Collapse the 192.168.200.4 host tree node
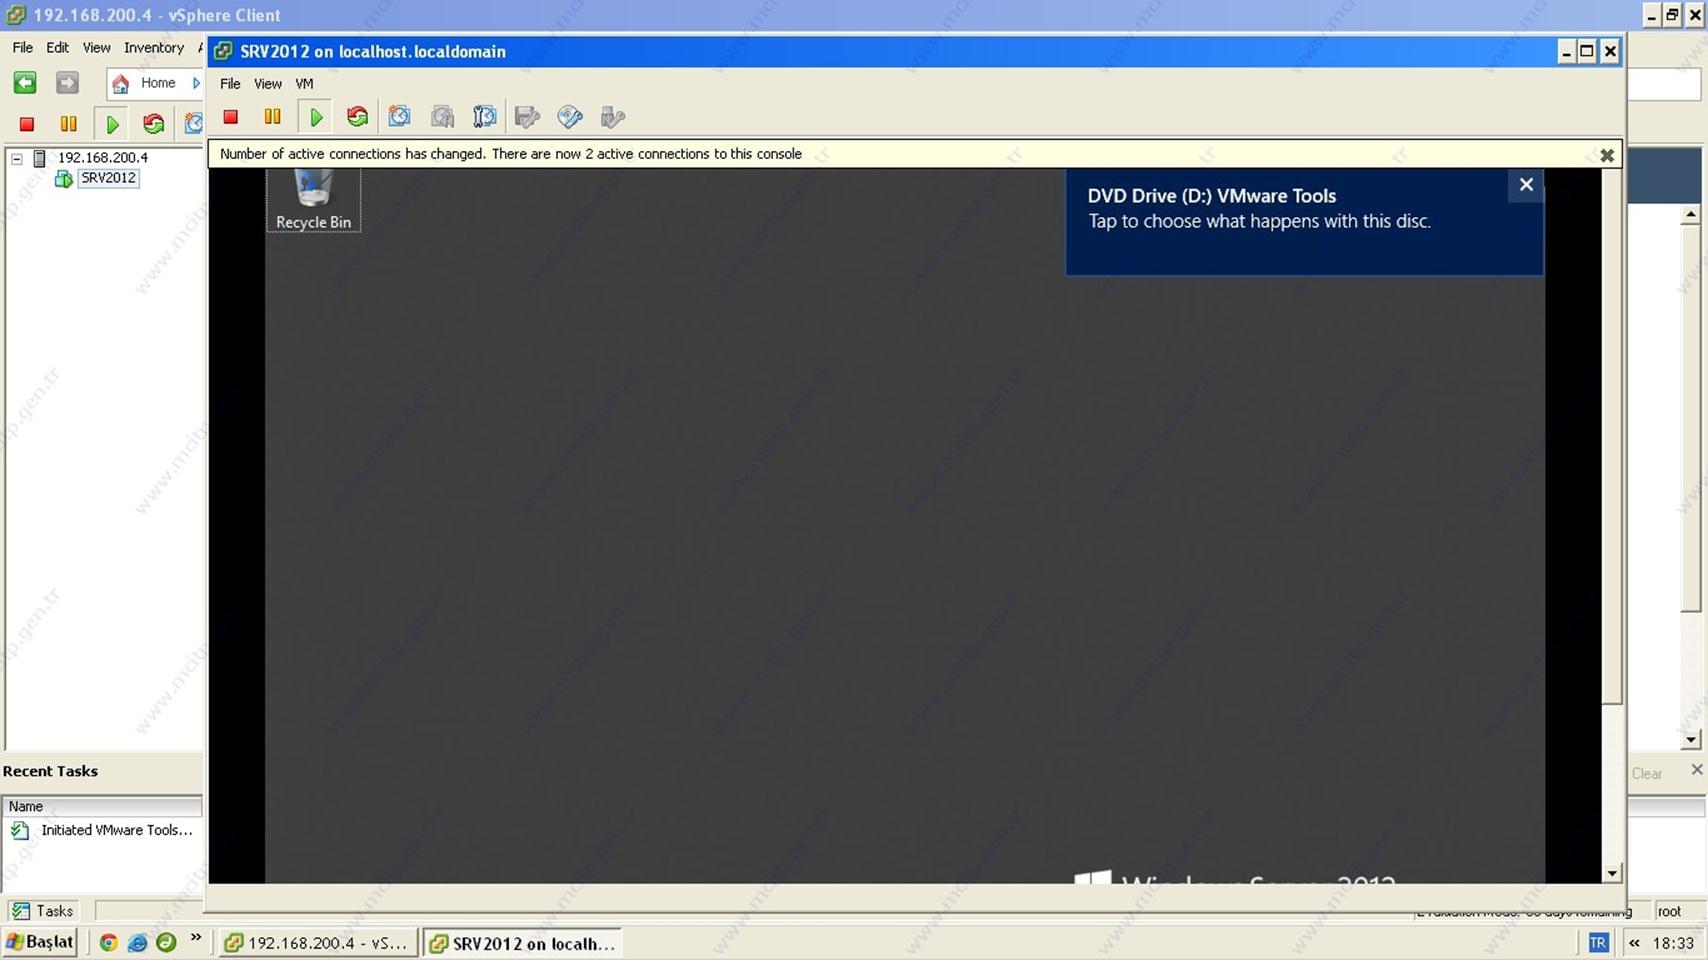 pos(17,158)
